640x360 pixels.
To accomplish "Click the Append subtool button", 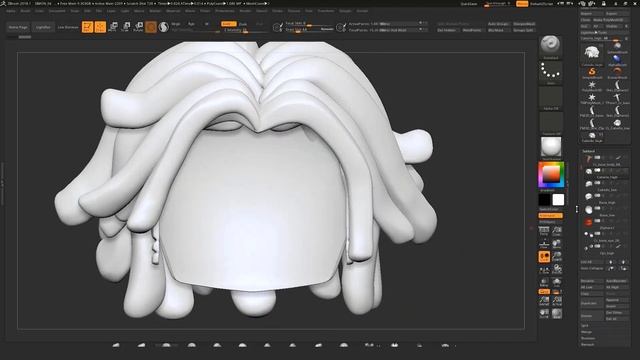I will tap(617, 300).
